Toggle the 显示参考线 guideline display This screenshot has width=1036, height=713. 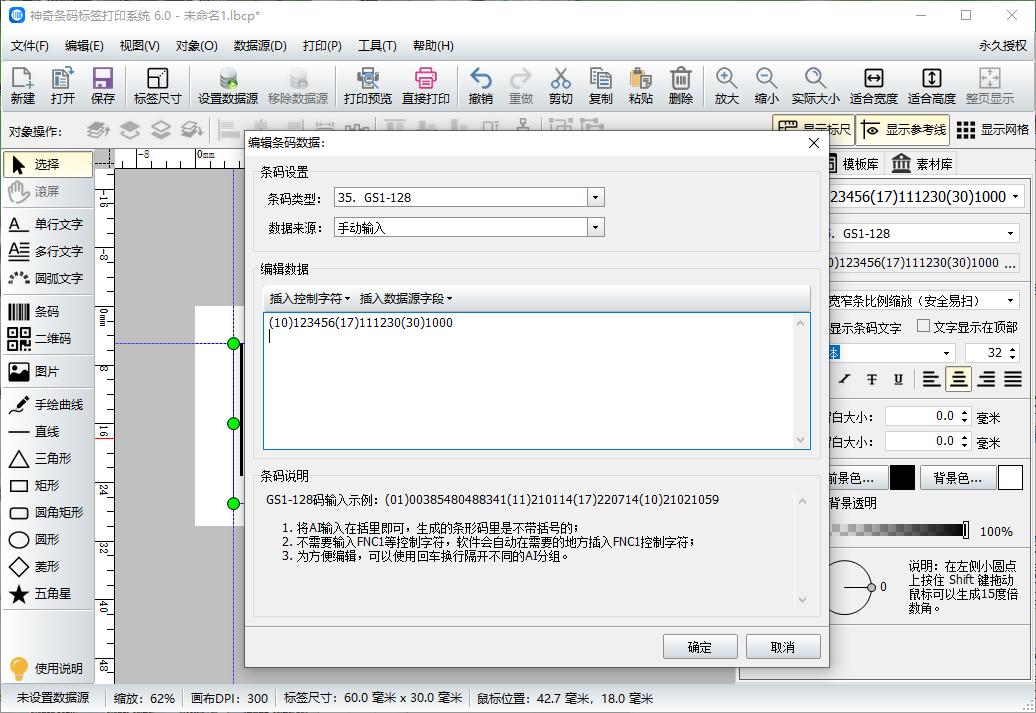tap(903, 129)
